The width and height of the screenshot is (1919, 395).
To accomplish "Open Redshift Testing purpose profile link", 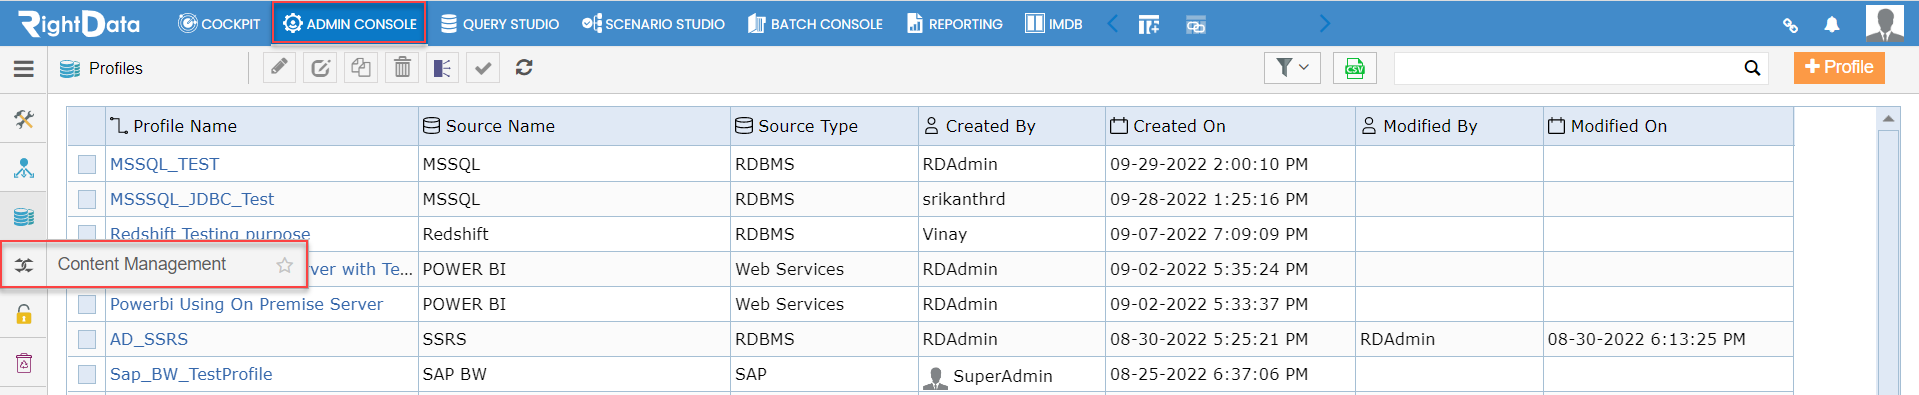I will [210, 233].
